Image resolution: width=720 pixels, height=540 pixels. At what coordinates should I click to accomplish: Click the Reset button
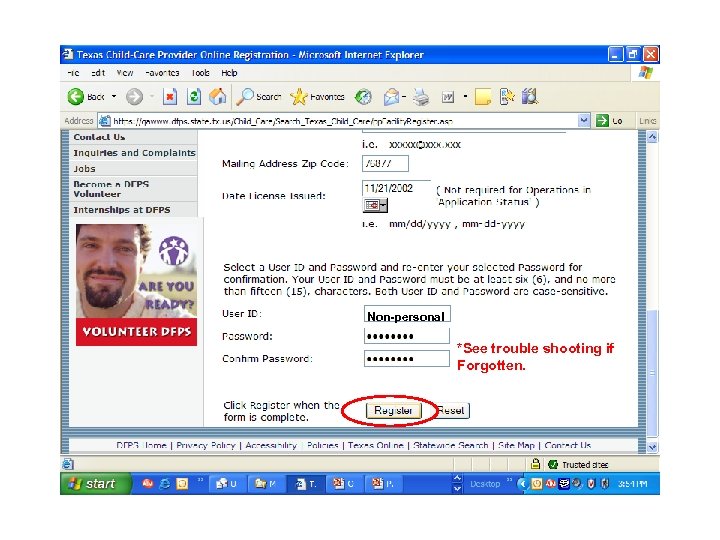point(452,411)
